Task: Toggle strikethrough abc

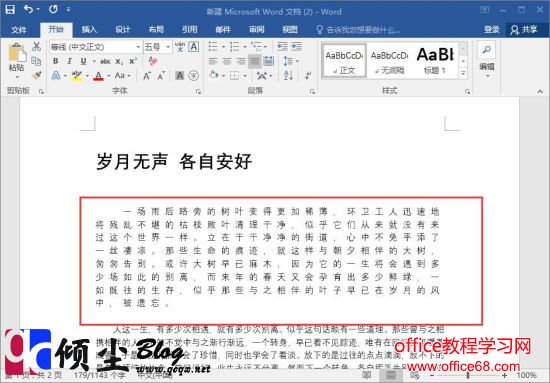Action: coord(105,61)
